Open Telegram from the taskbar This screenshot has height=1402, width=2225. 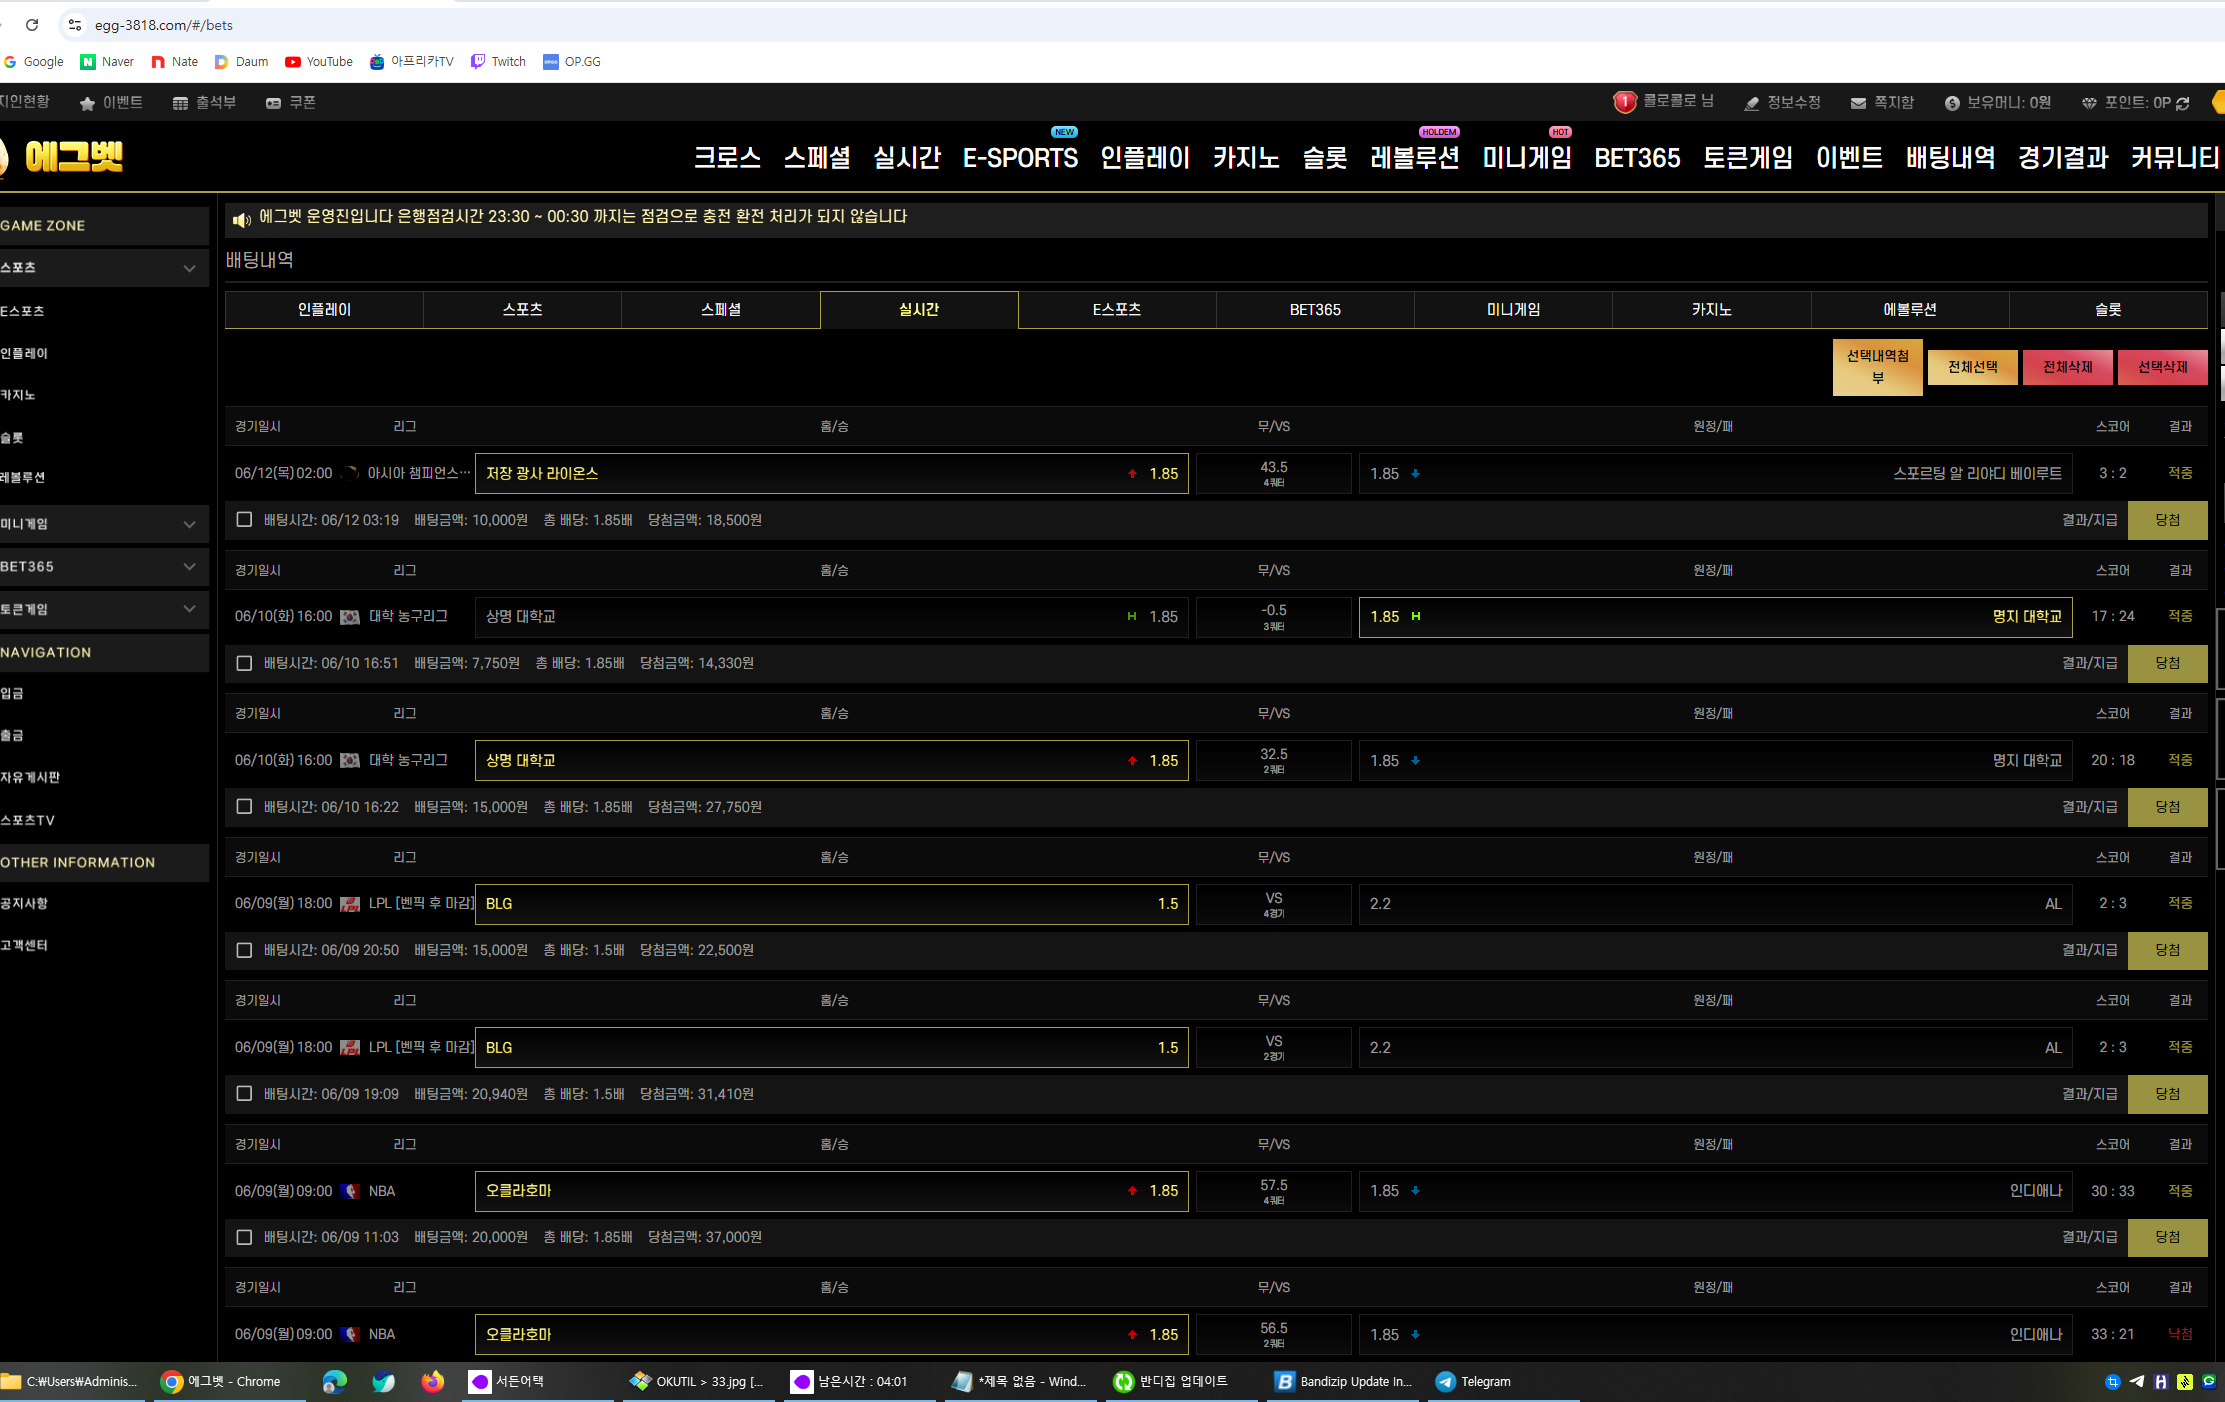coord(1474,1381)
